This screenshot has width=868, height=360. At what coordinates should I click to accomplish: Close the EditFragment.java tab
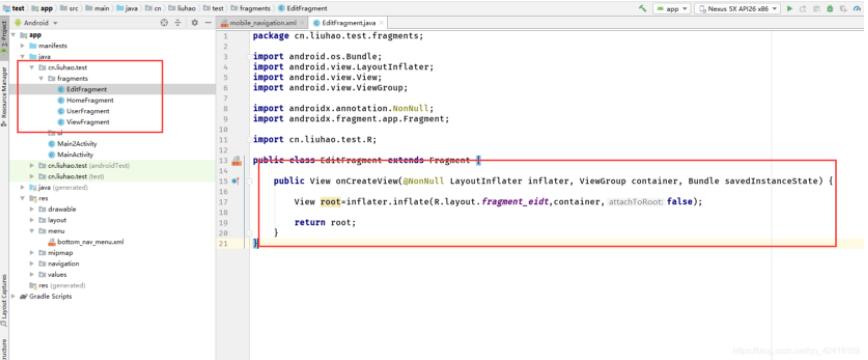[x=381, y=23]
